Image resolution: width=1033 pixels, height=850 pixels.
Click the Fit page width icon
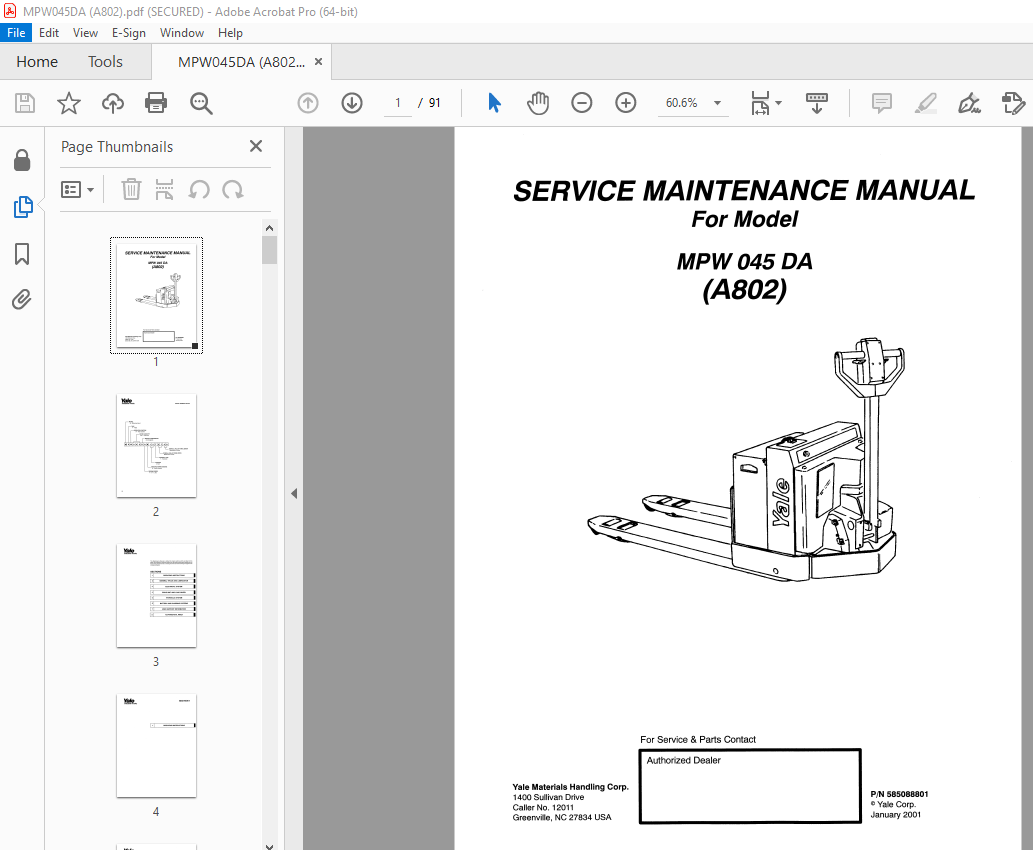coord(760,103)
